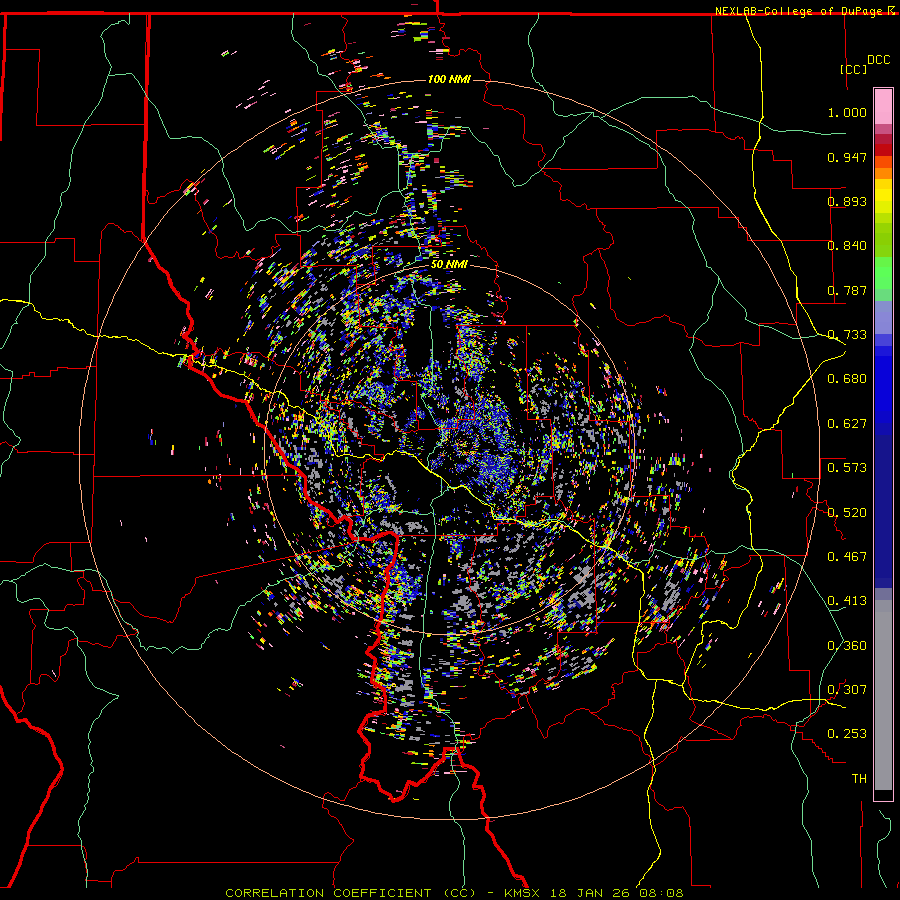
Task: Select the 0.307 legend value
Action: pos(847,690)
